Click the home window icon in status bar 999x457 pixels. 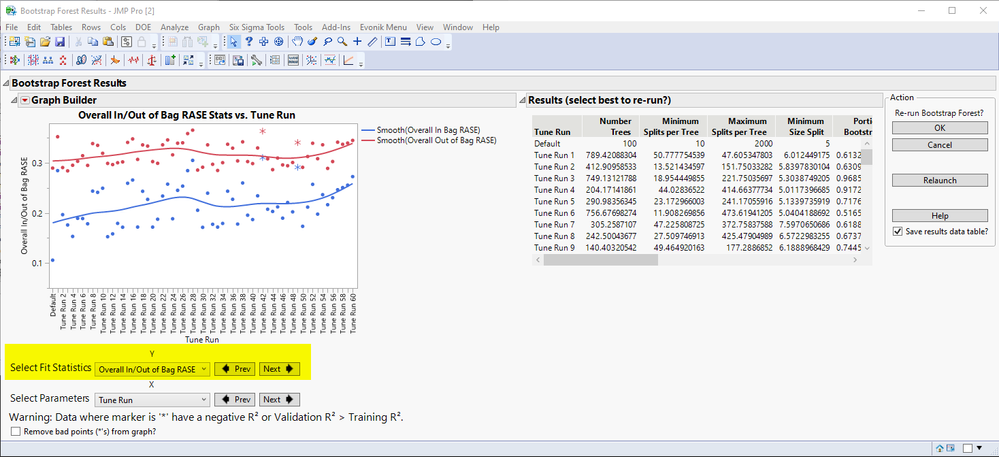pyautogui.click(x=940, y=449)
